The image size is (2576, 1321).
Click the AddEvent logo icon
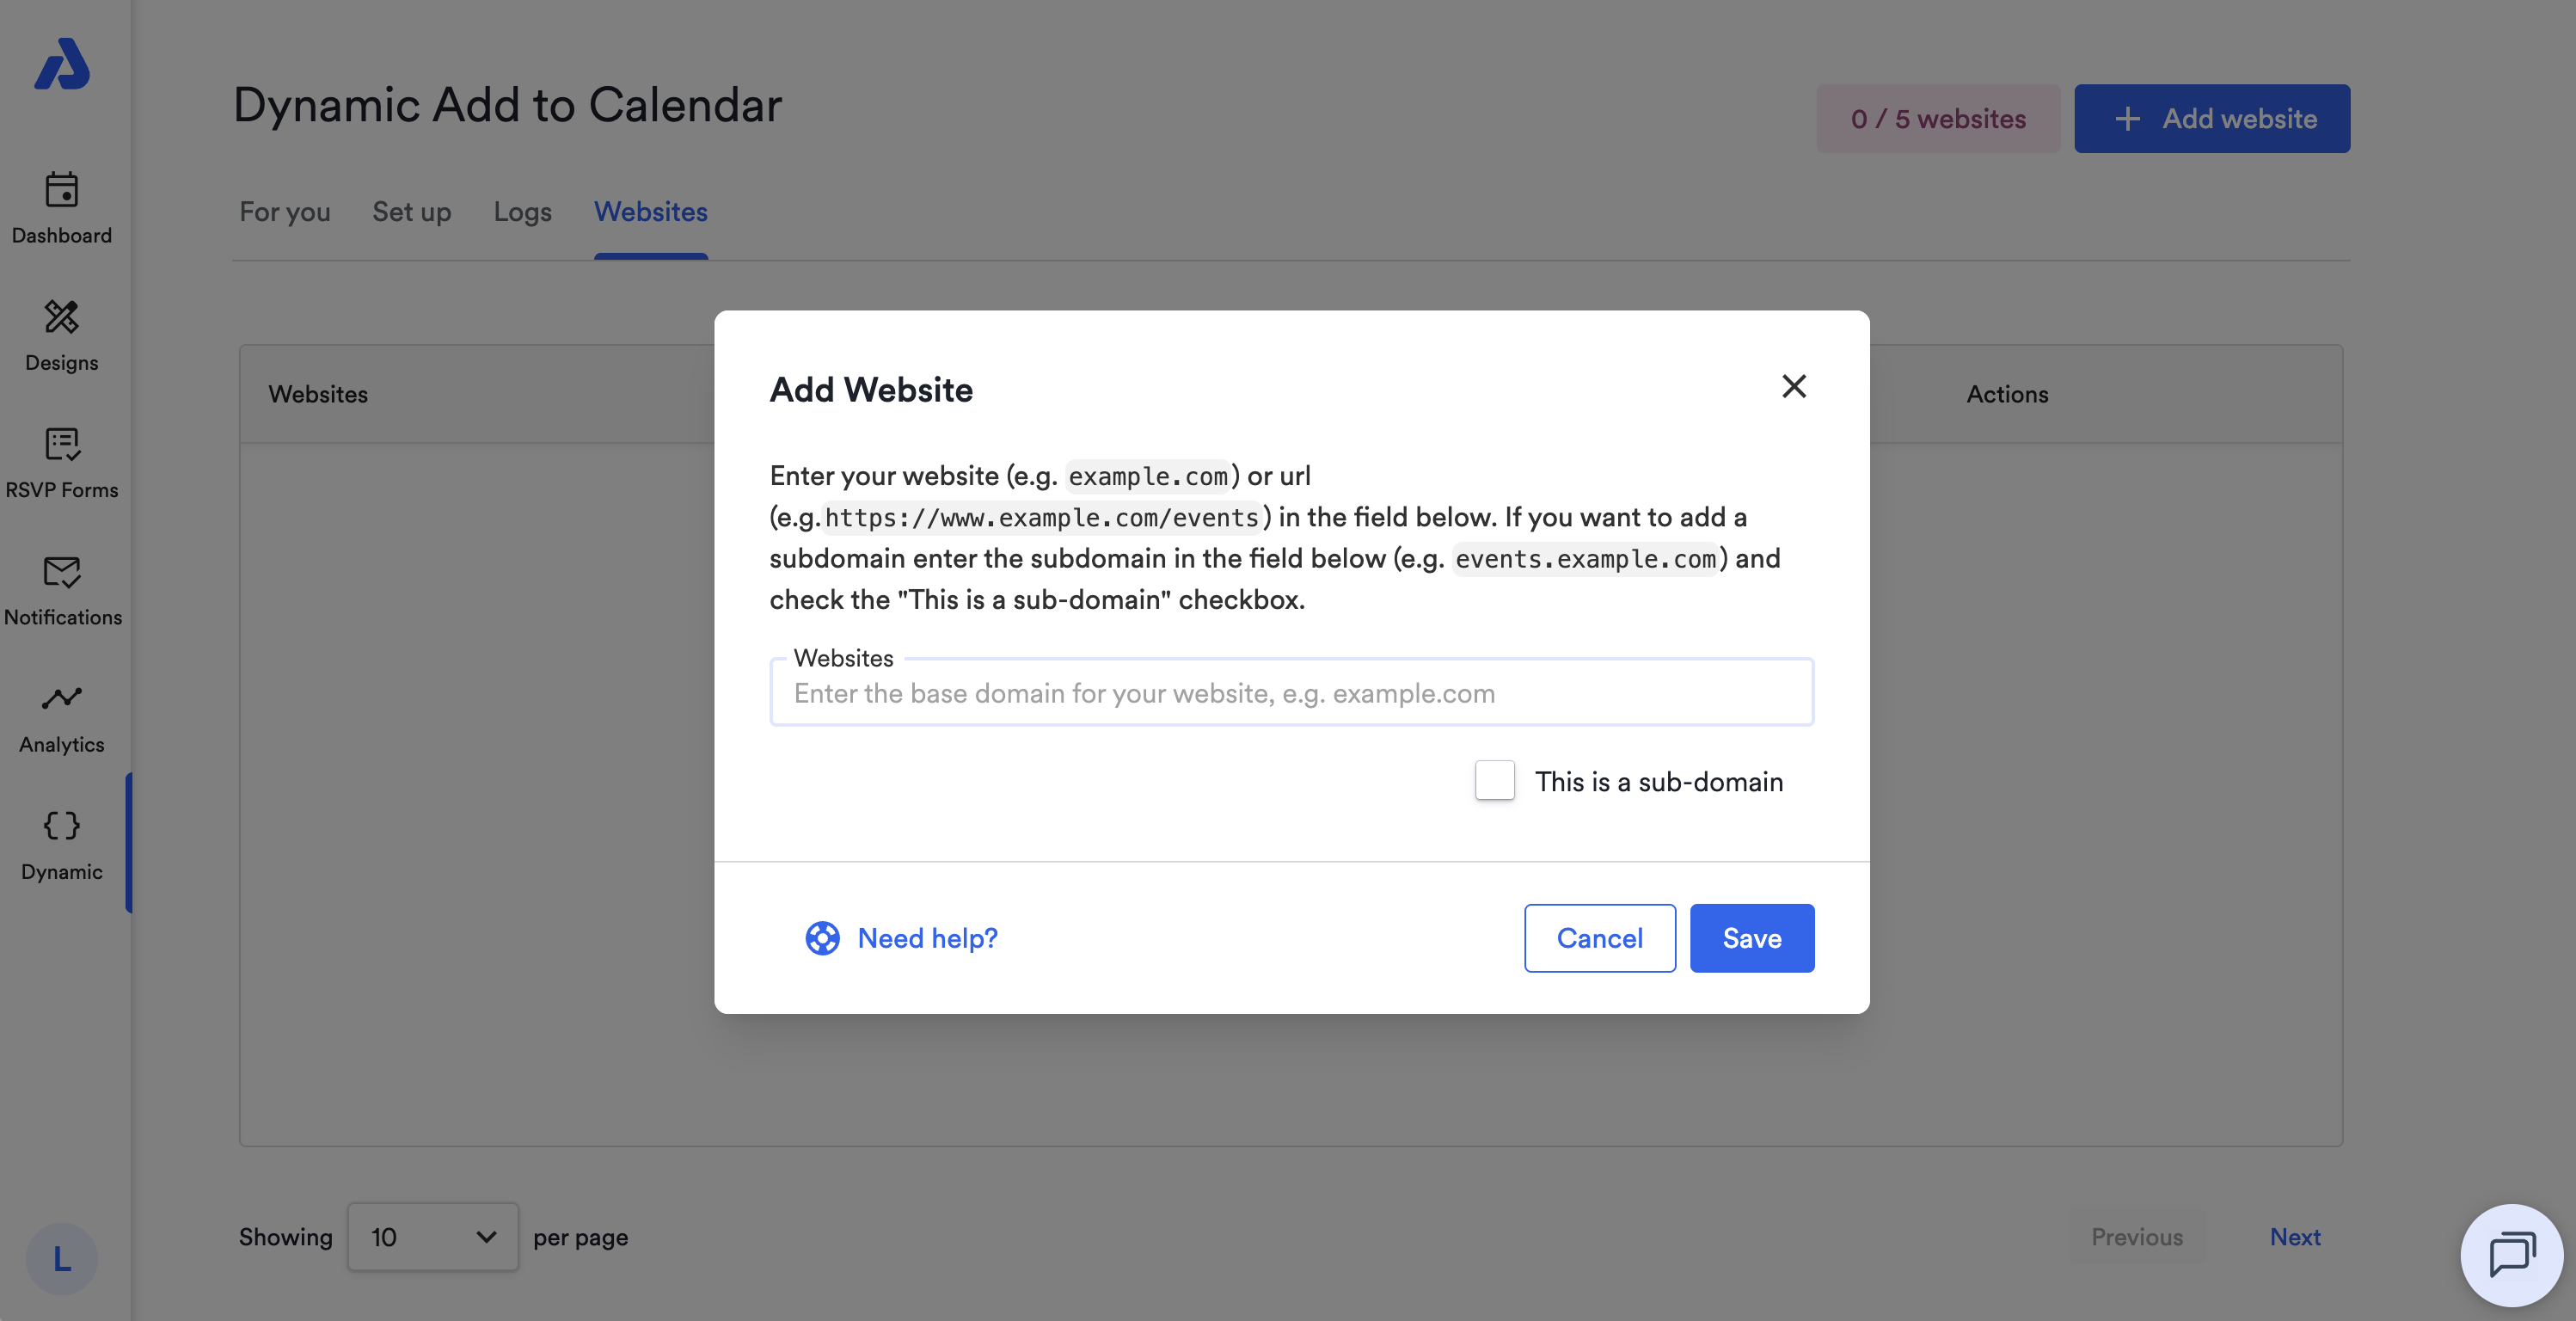62,64
